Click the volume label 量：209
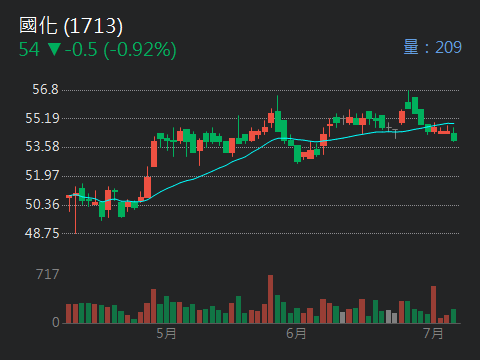 (432, 47)
